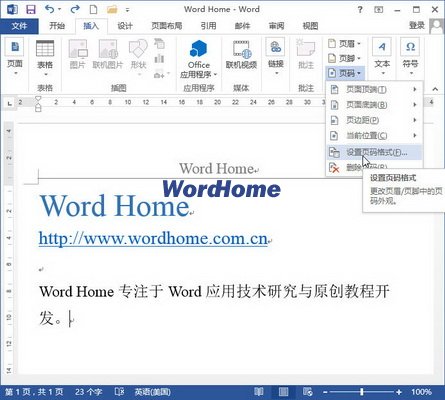The width and height of the screenshot is (445, 400).
Task: Expand the 页边距(P) submenu
Action: pyautogui.click(x=374, y=120)
